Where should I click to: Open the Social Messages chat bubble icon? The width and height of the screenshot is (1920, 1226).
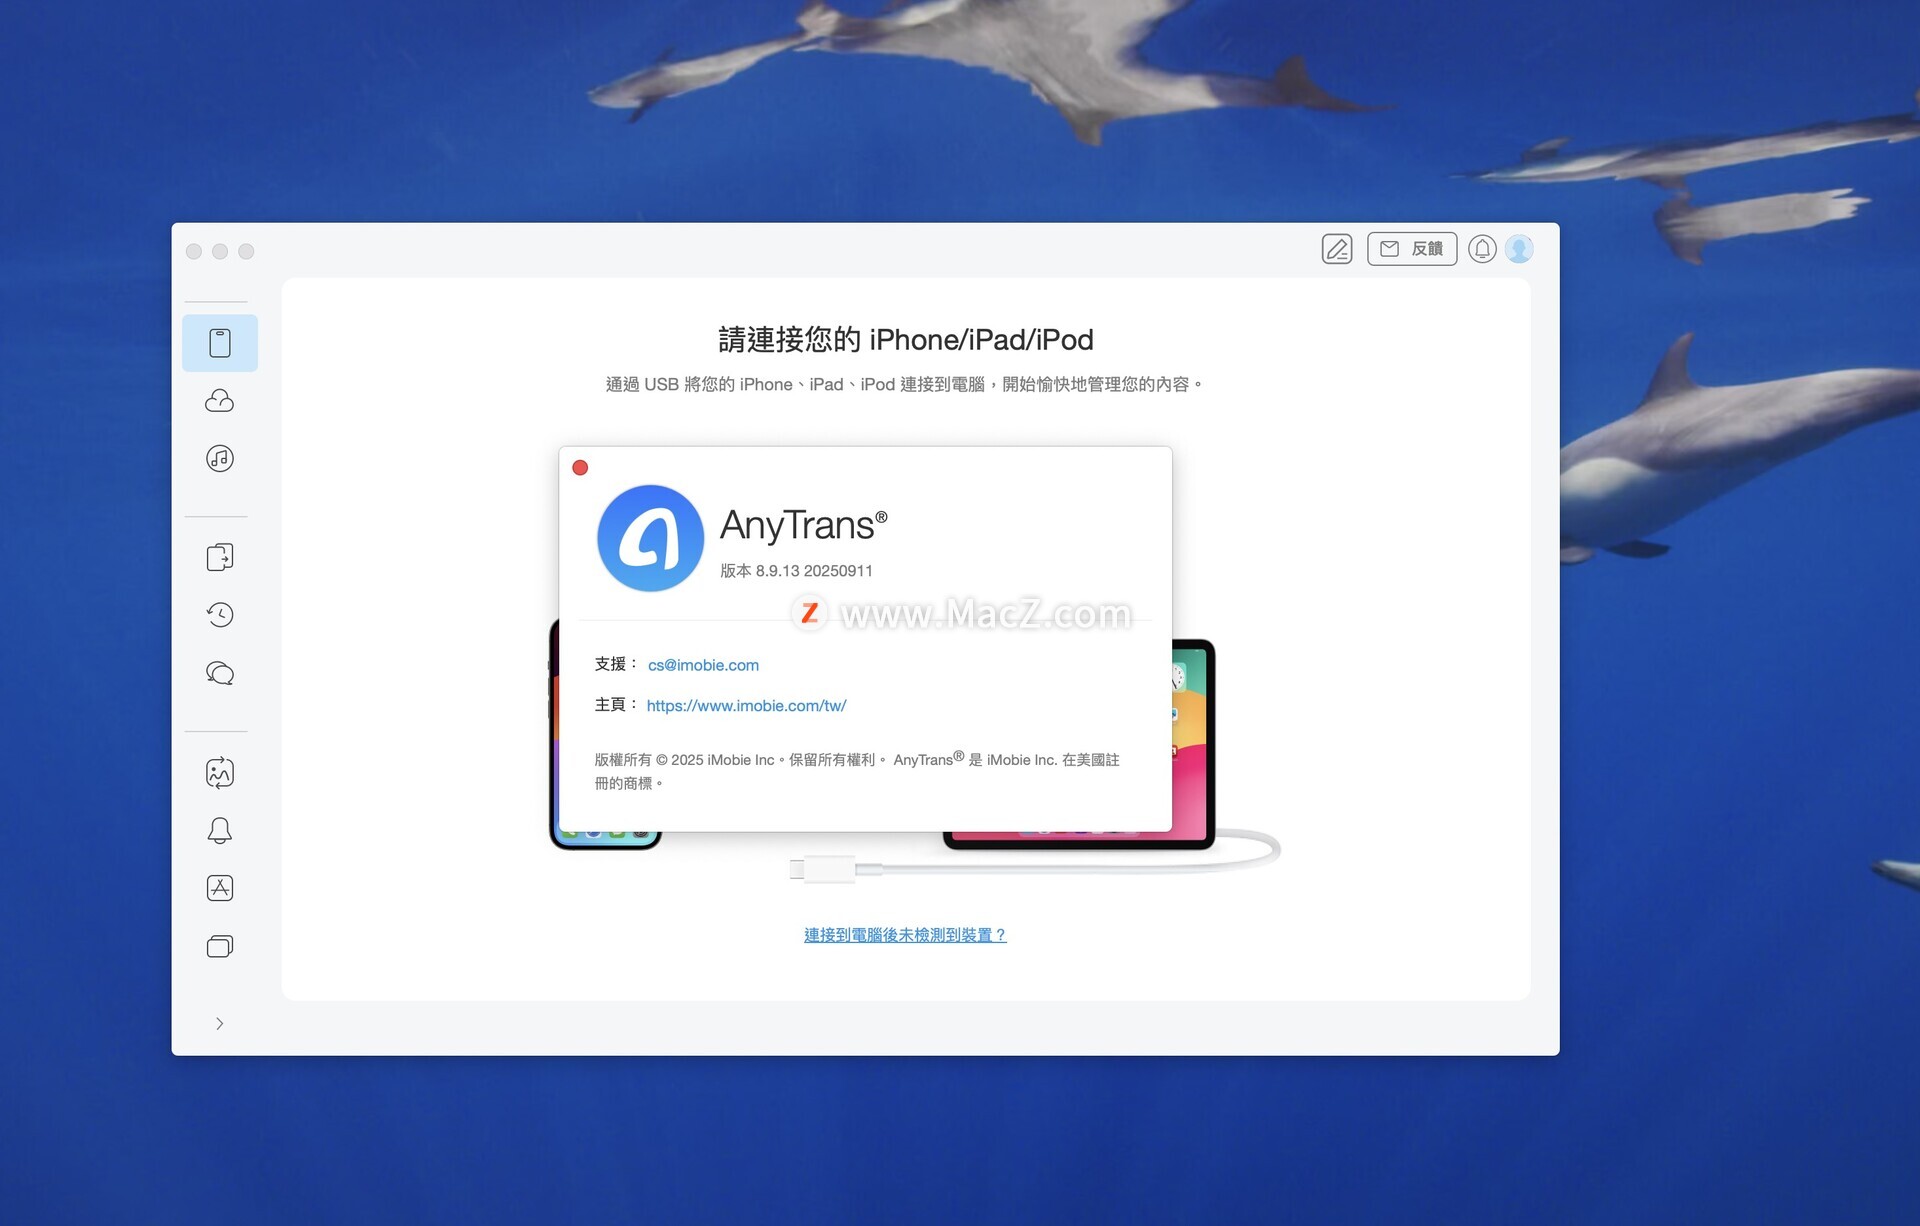click(x=220, y=673)
